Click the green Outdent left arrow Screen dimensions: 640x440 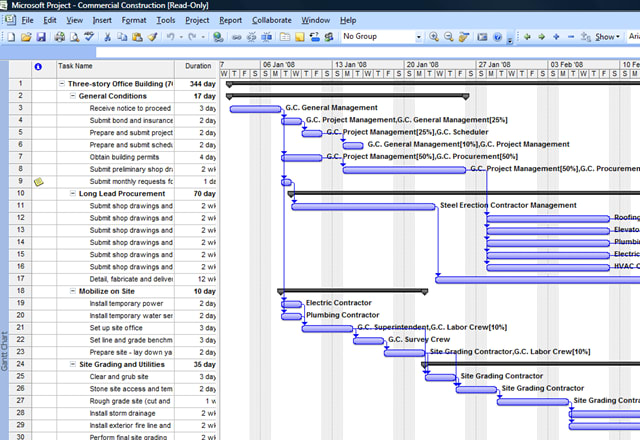[x=527, y=37]
